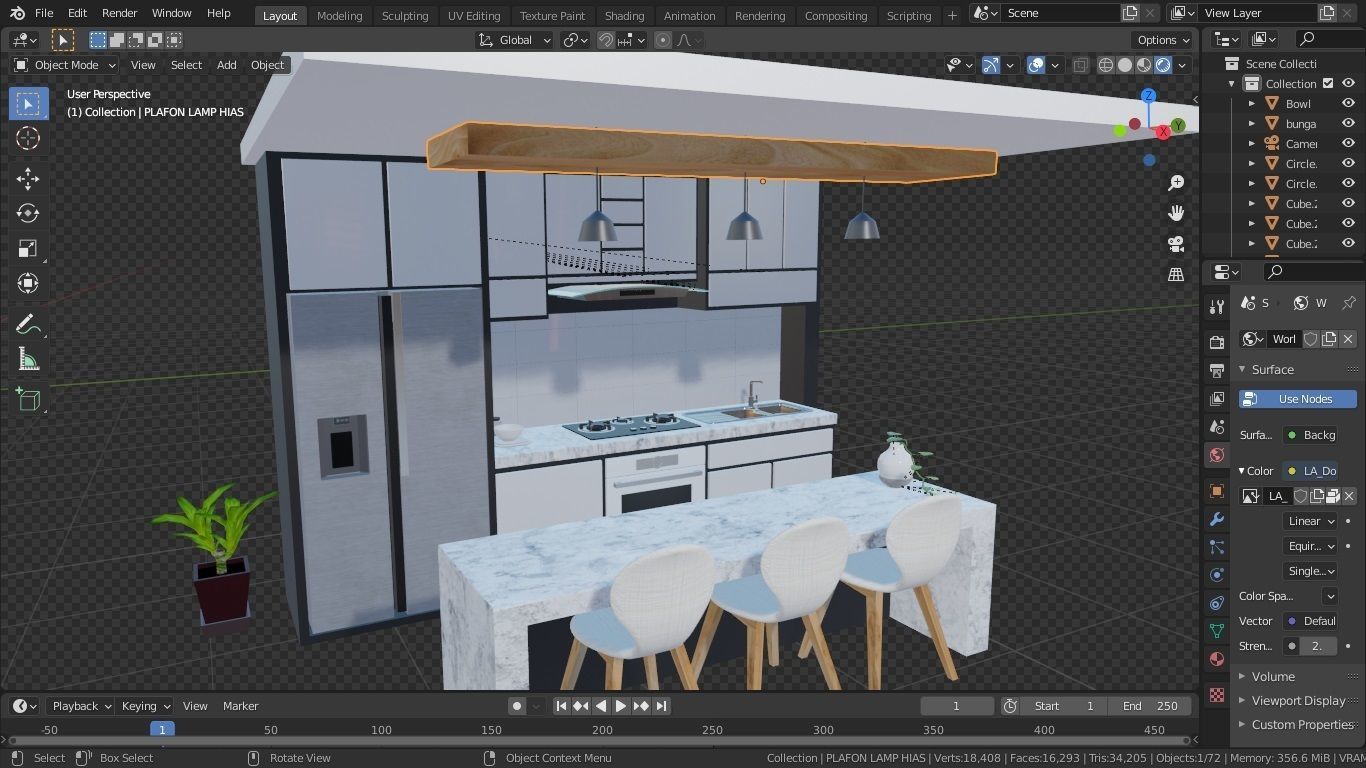
Task: Open the Render menu
Action: pyautogui.click(x=119, y=13)
